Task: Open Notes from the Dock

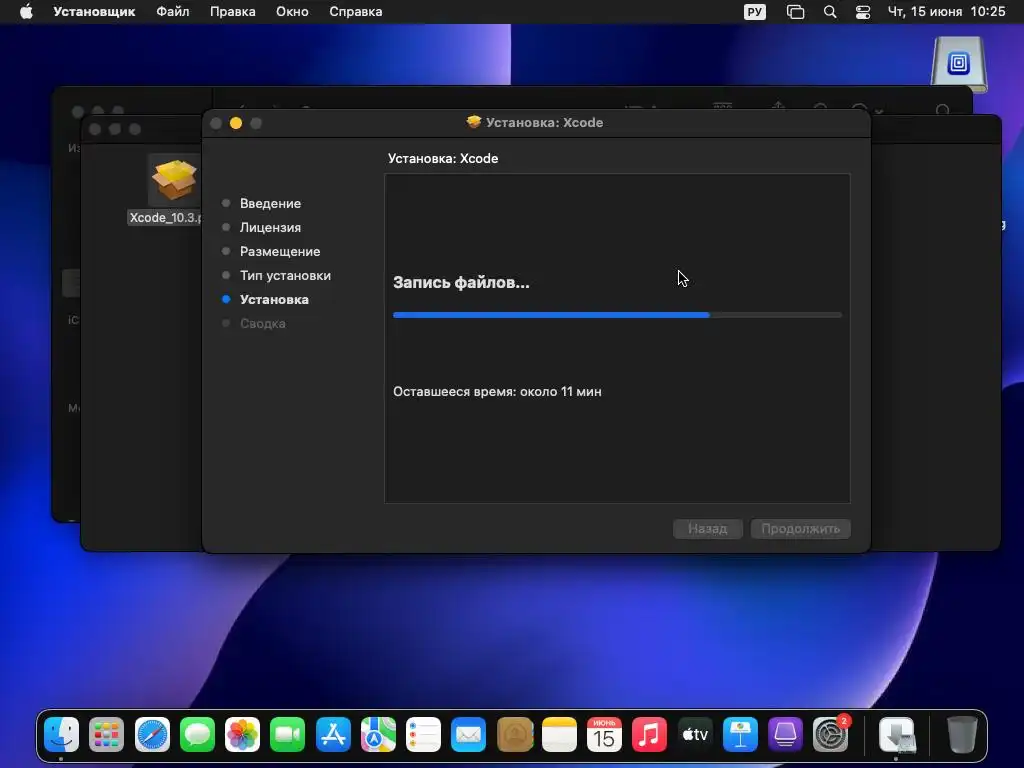Action: point(560,735)
